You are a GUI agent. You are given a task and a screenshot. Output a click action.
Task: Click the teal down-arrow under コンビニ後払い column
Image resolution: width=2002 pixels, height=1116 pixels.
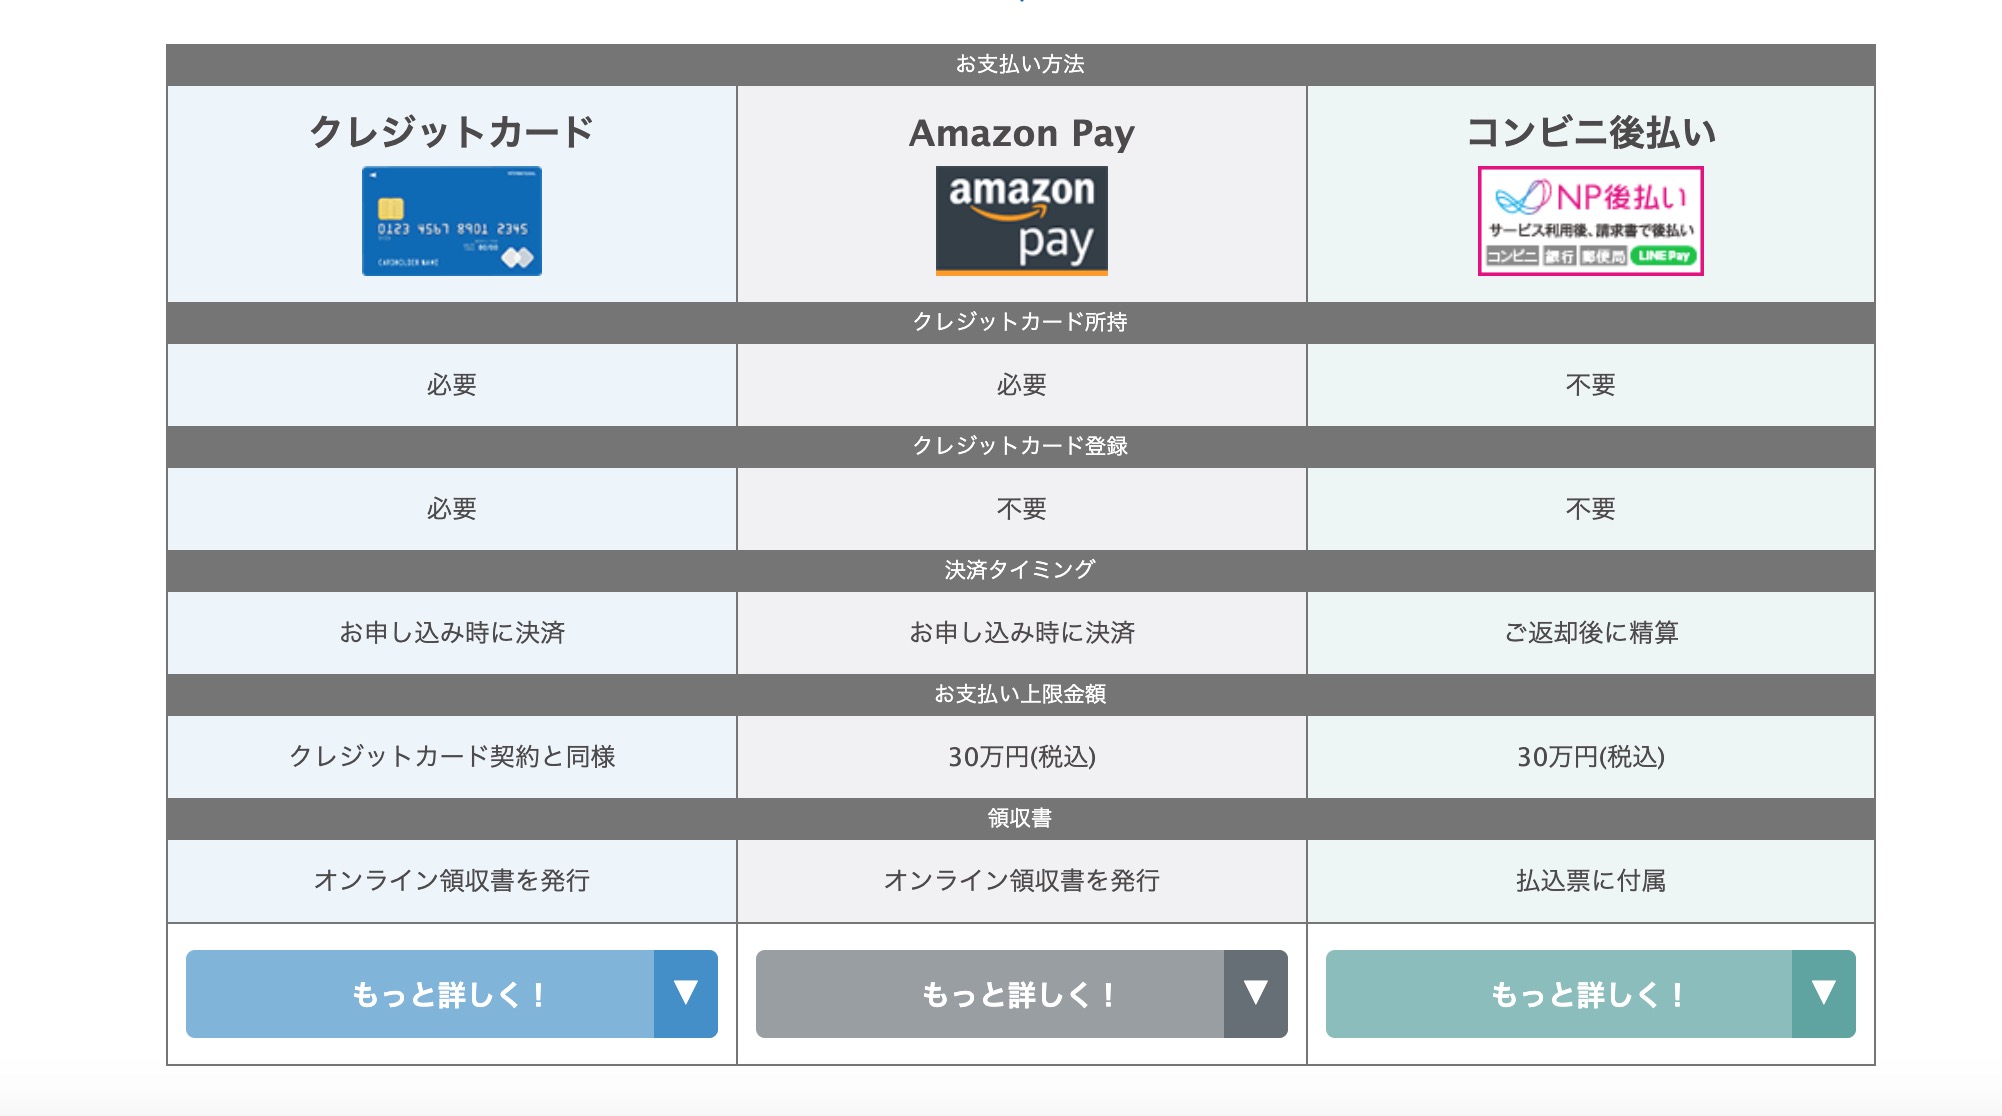[1823, 993]
